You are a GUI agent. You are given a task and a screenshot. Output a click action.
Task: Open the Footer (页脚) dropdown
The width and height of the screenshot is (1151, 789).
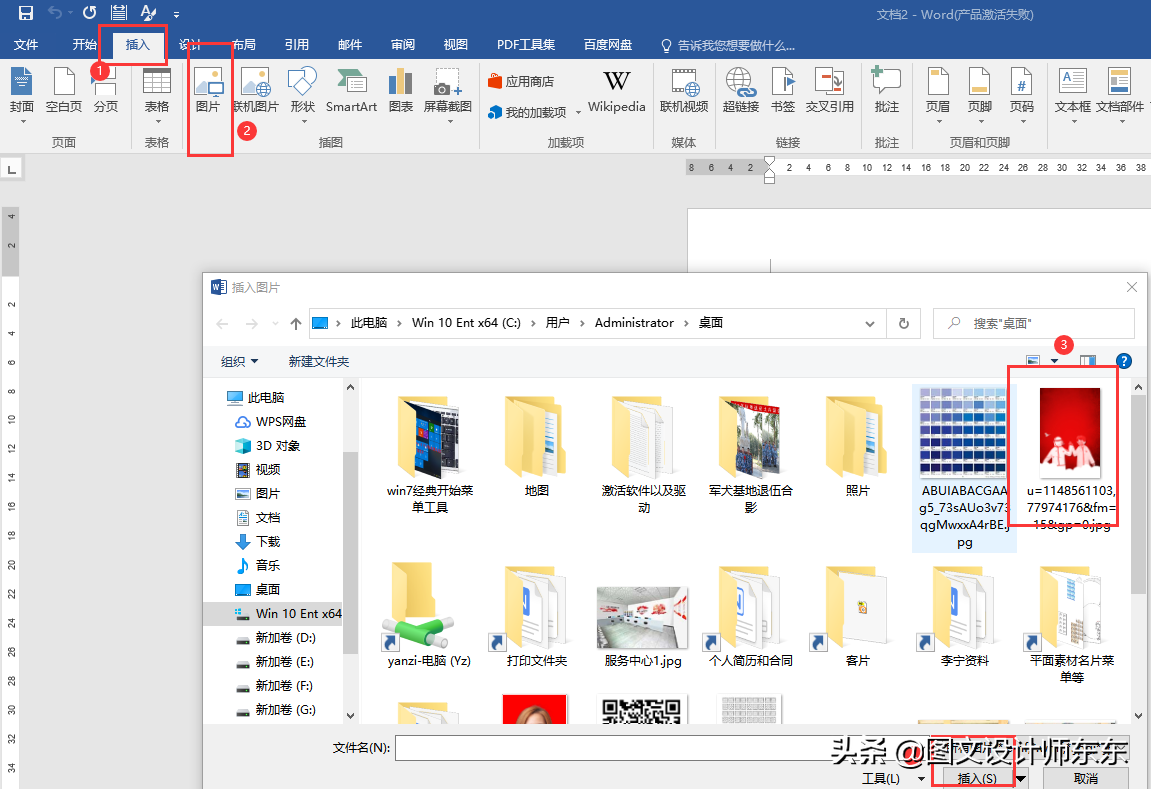coord(980,93)
